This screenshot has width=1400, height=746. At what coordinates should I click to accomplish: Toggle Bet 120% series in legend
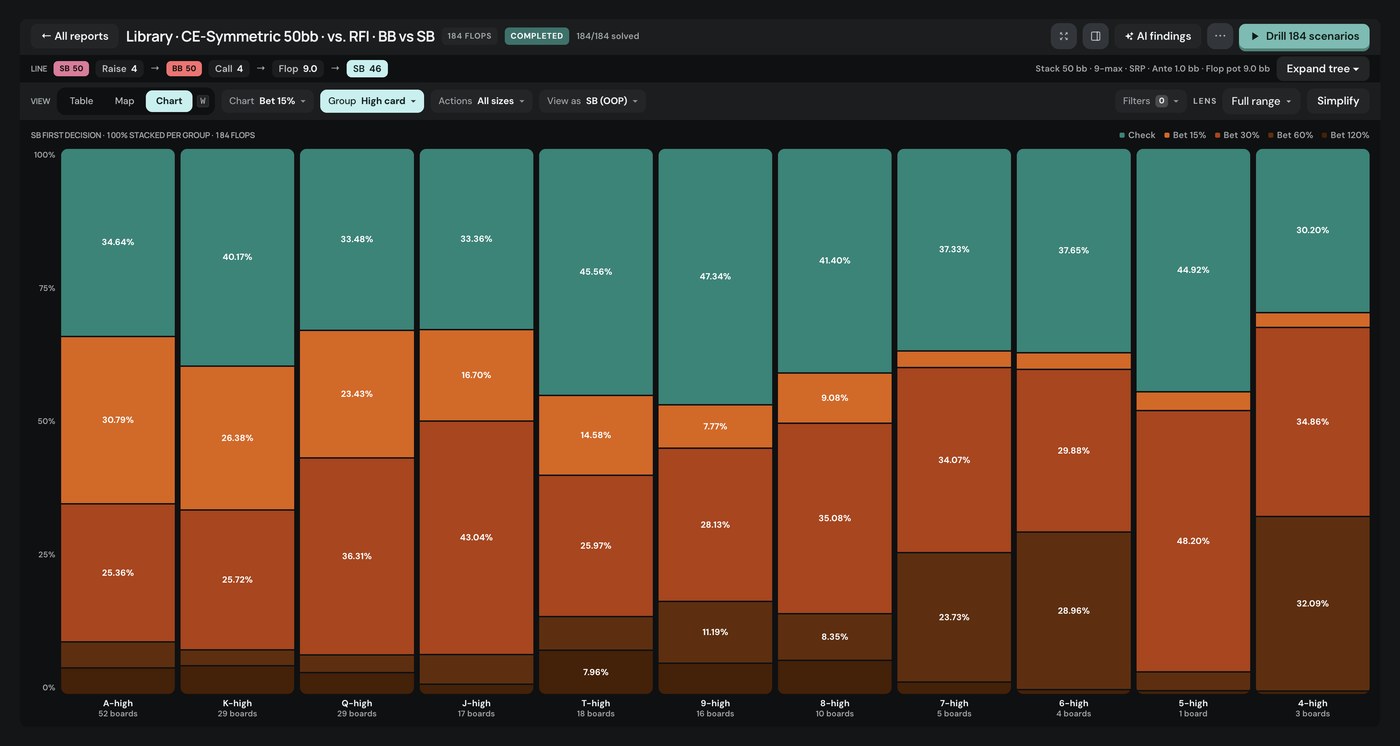pos(1345,135)
